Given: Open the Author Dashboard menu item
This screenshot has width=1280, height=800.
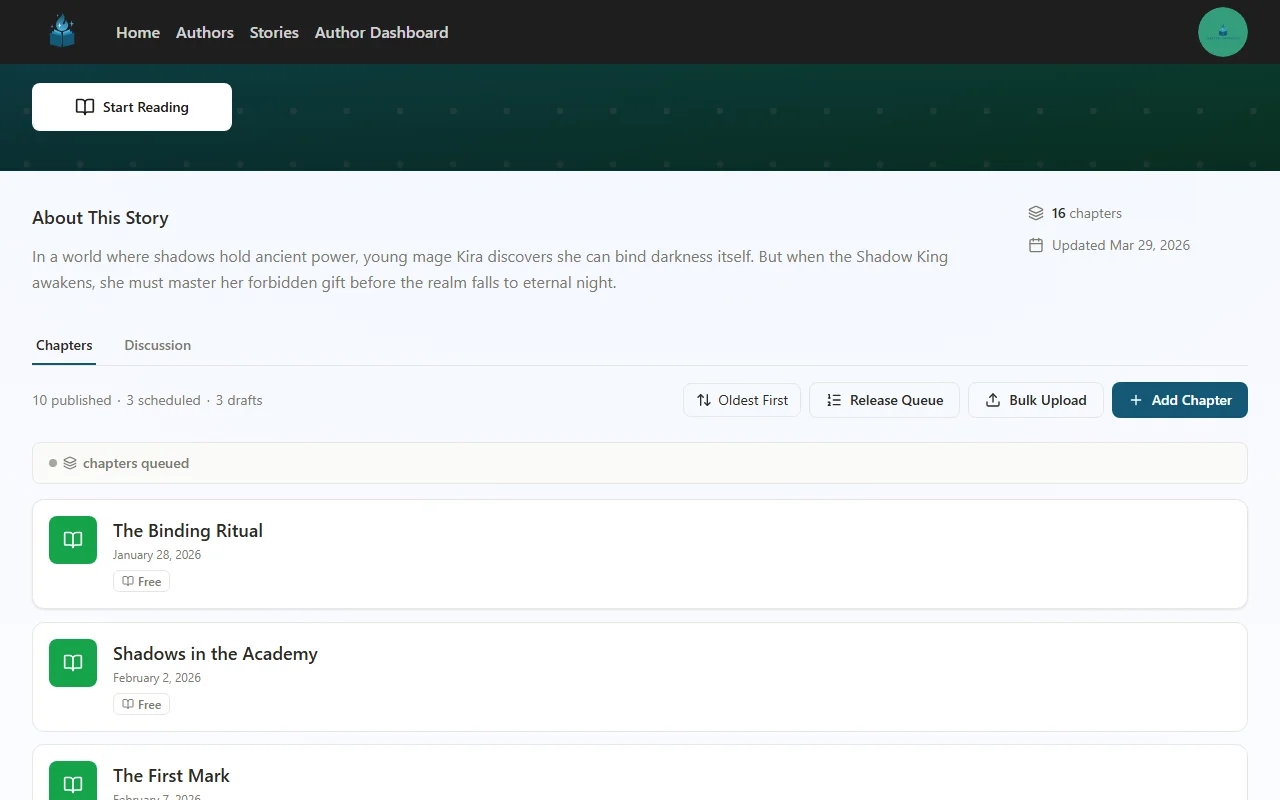Looking at the screenshot, I should [x=381, y=32].
